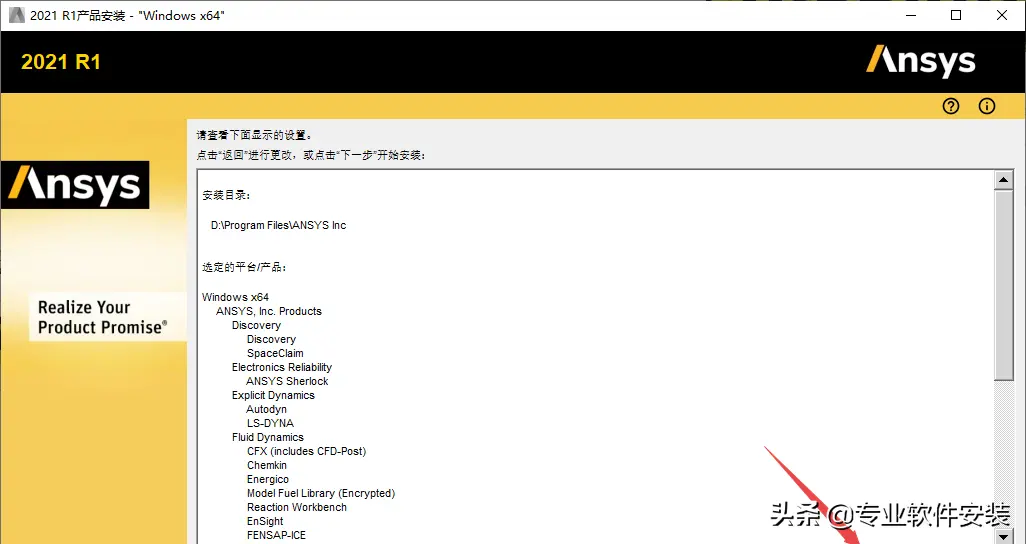Select the install path D:\Program Files\ANSYS Inc
This screenshot has width=1026, height=544.
coord(278,225)
